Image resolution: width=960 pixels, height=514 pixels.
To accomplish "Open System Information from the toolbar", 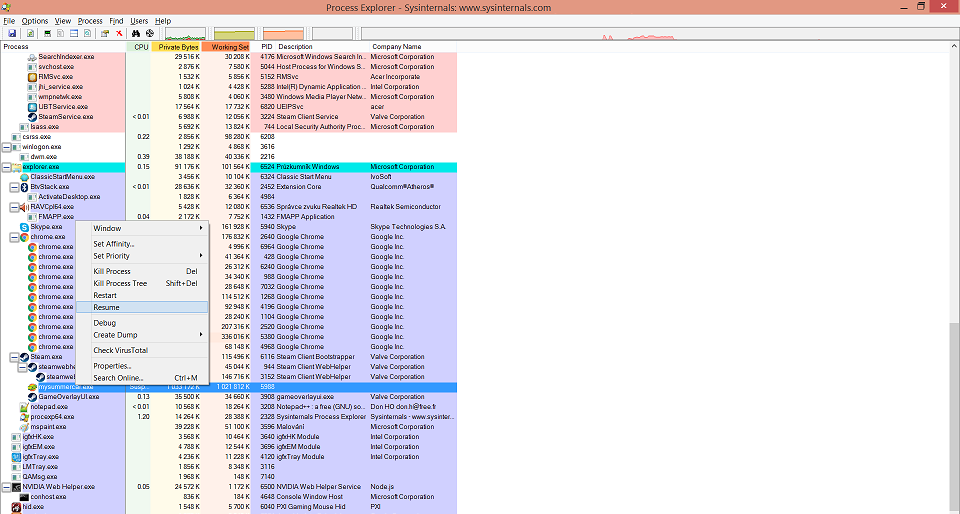I will click(47, 34).
